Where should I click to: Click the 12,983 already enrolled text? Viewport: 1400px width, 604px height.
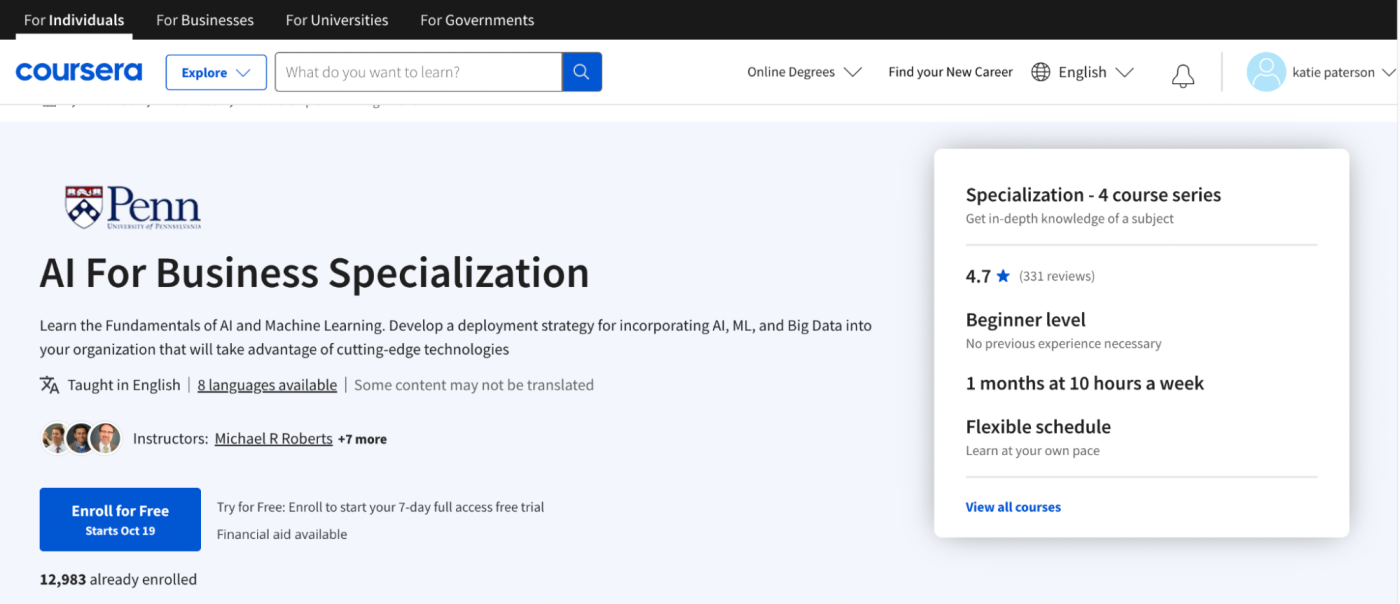118,579
